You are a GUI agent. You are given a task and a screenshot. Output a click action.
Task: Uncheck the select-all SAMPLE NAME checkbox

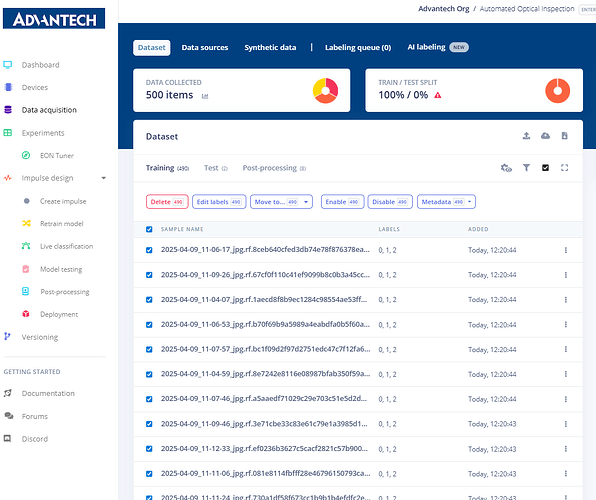click(149, 229)
